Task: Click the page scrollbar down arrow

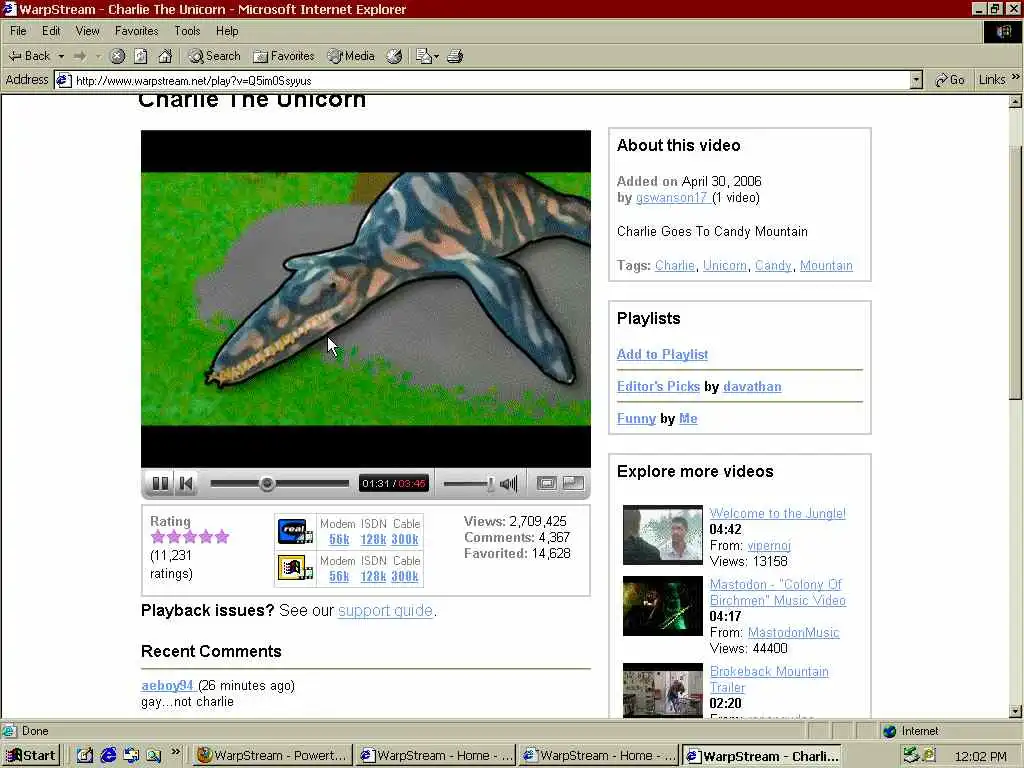Action: pos(1016,711)
